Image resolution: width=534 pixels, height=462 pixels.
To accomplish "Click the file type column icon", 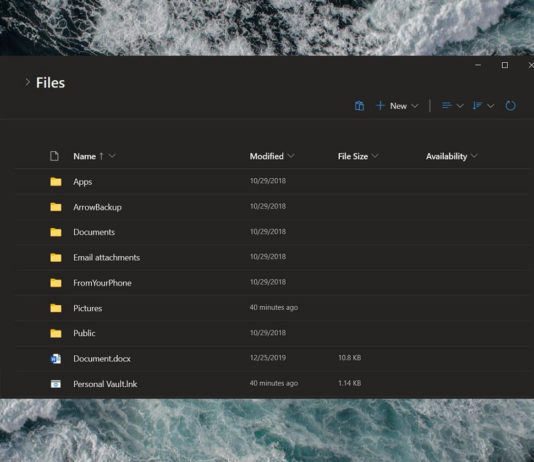I will (x=54, y=156).
